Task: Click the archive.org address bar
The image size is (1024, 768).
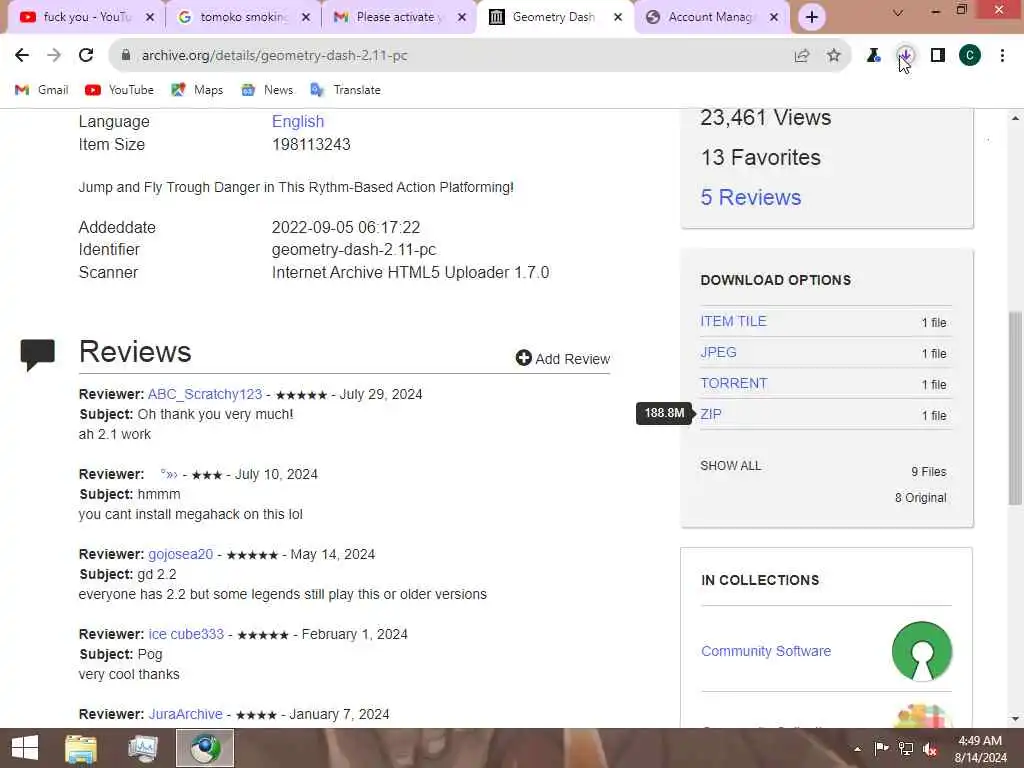Action: (457, 56)
